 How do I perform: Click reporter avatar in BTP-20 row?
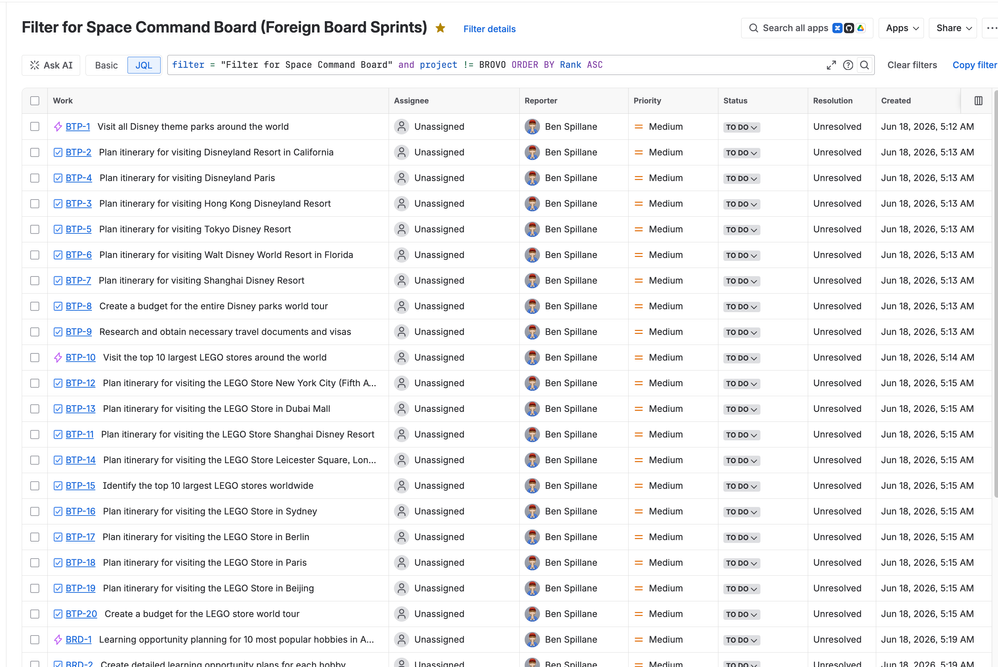coord(532,614)
